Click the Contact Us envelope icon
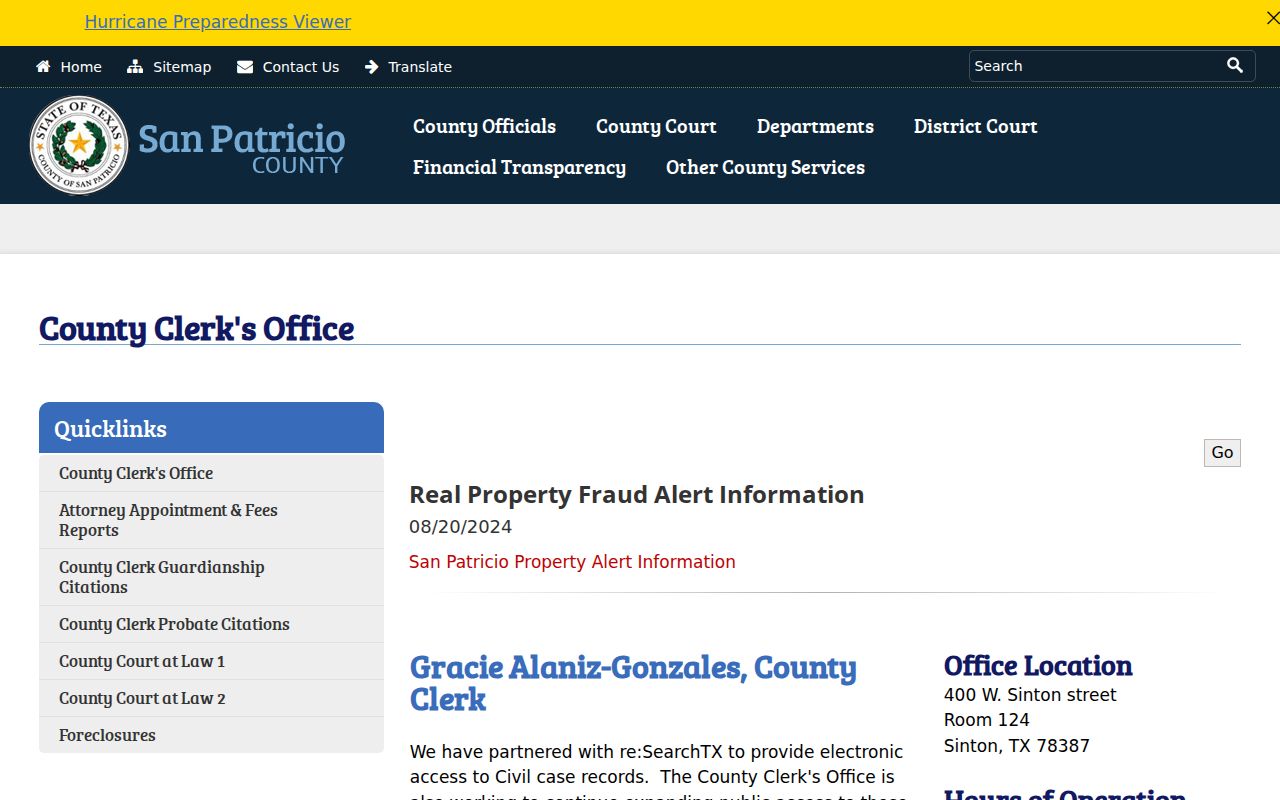The image size is (1280, 800). pyautogui.click(x=245, y=67)
